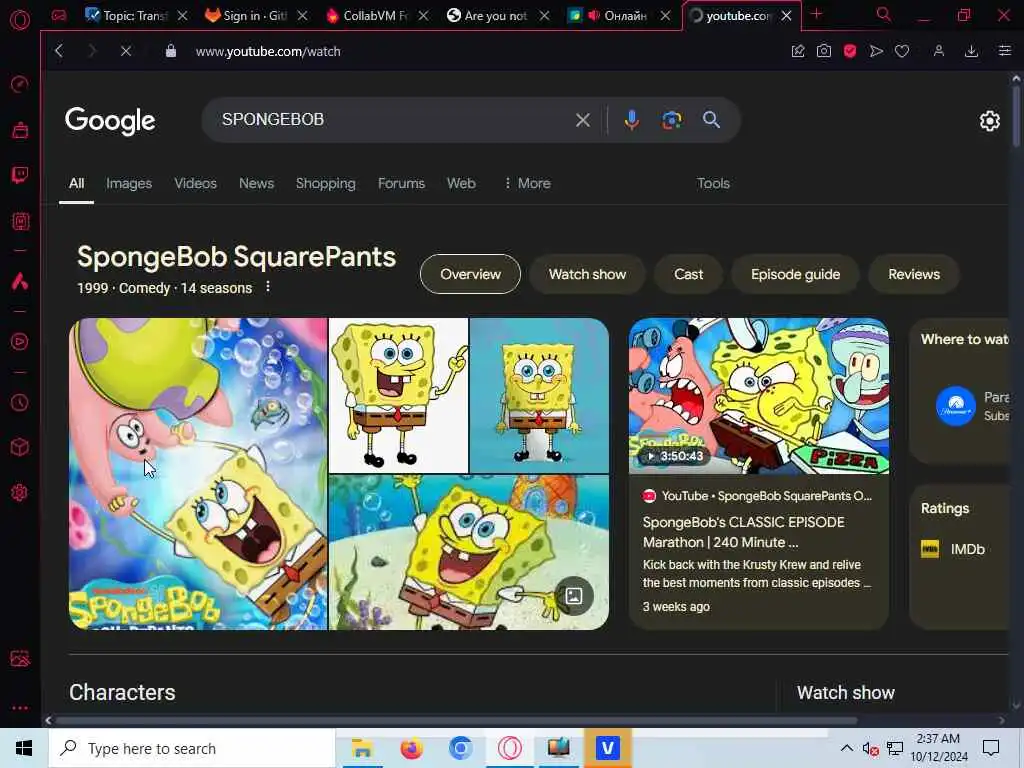This screenshot has width=1024, height=768.
Task: Open the SpongeBob pizza marathon video thumbnail
Action: coord(758,396)
